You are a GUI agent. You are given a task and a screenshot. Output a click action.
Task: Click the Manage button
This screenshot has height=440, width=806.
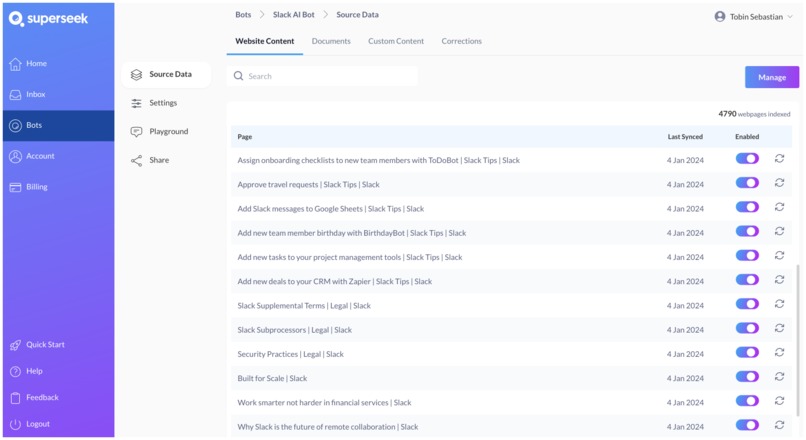[x=772, y=77]
